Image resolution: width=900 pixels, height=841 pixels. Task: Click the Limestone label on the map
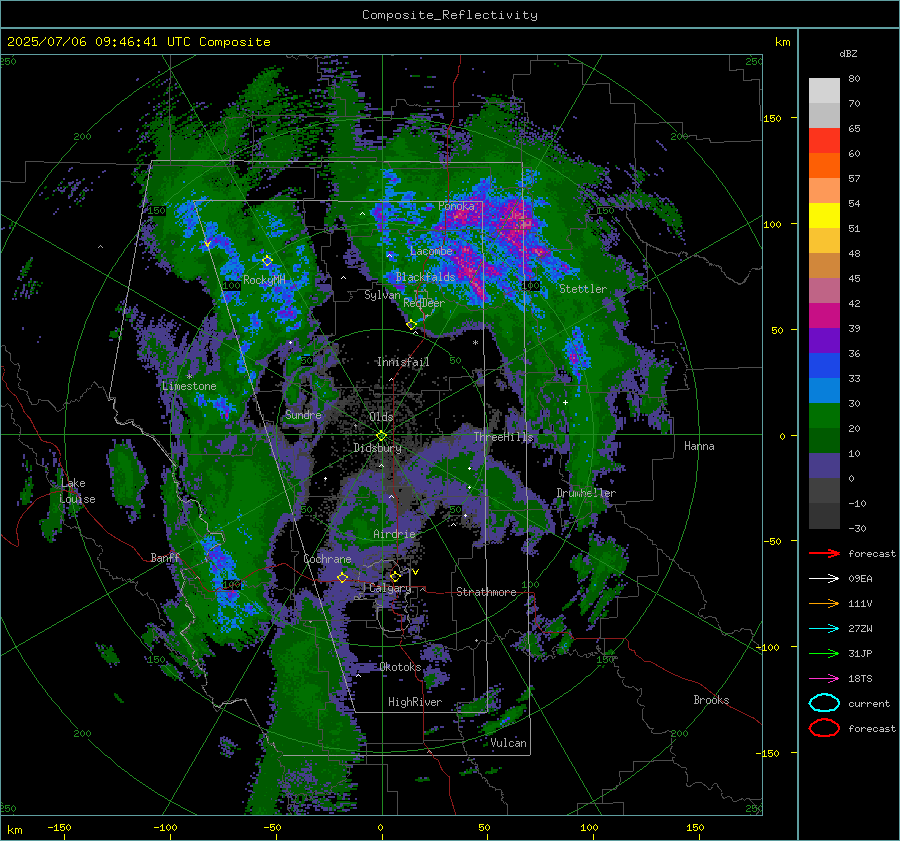[189, 386]
